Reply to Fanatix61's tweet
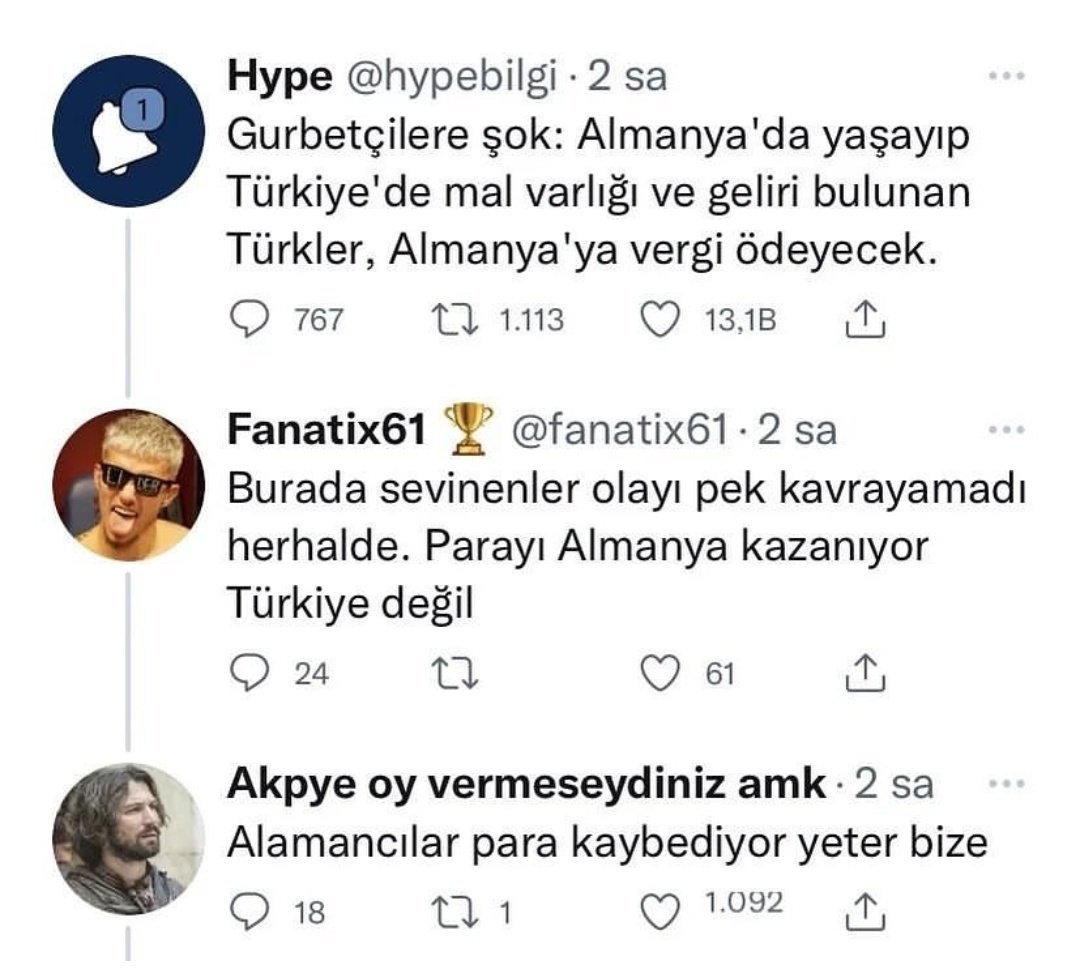 247,675
